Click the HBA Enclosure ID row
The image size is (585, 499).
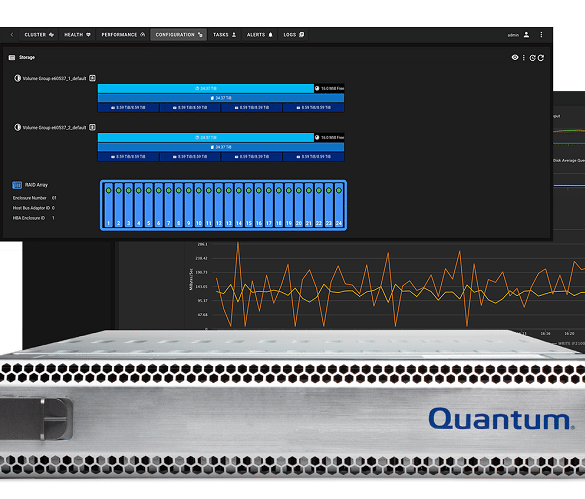34,218
